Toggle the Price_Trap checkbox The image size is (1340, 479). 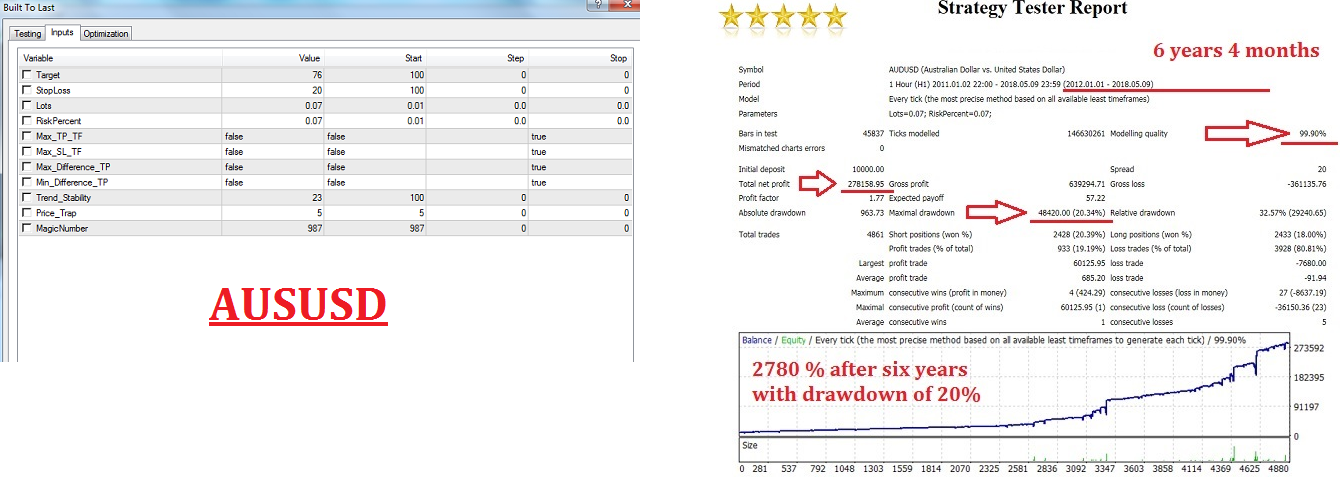click(x=26, y=213)
